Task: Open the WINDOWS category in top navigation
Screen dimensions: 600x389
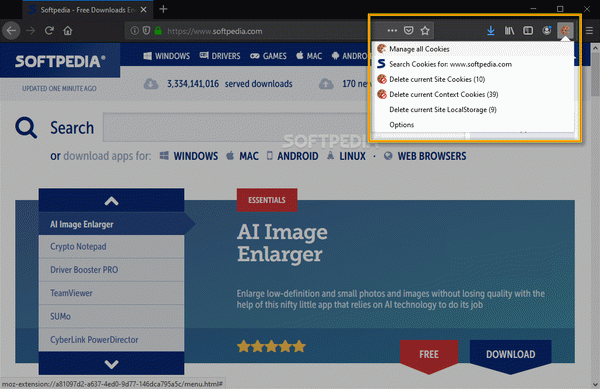Action: (166, 56)
